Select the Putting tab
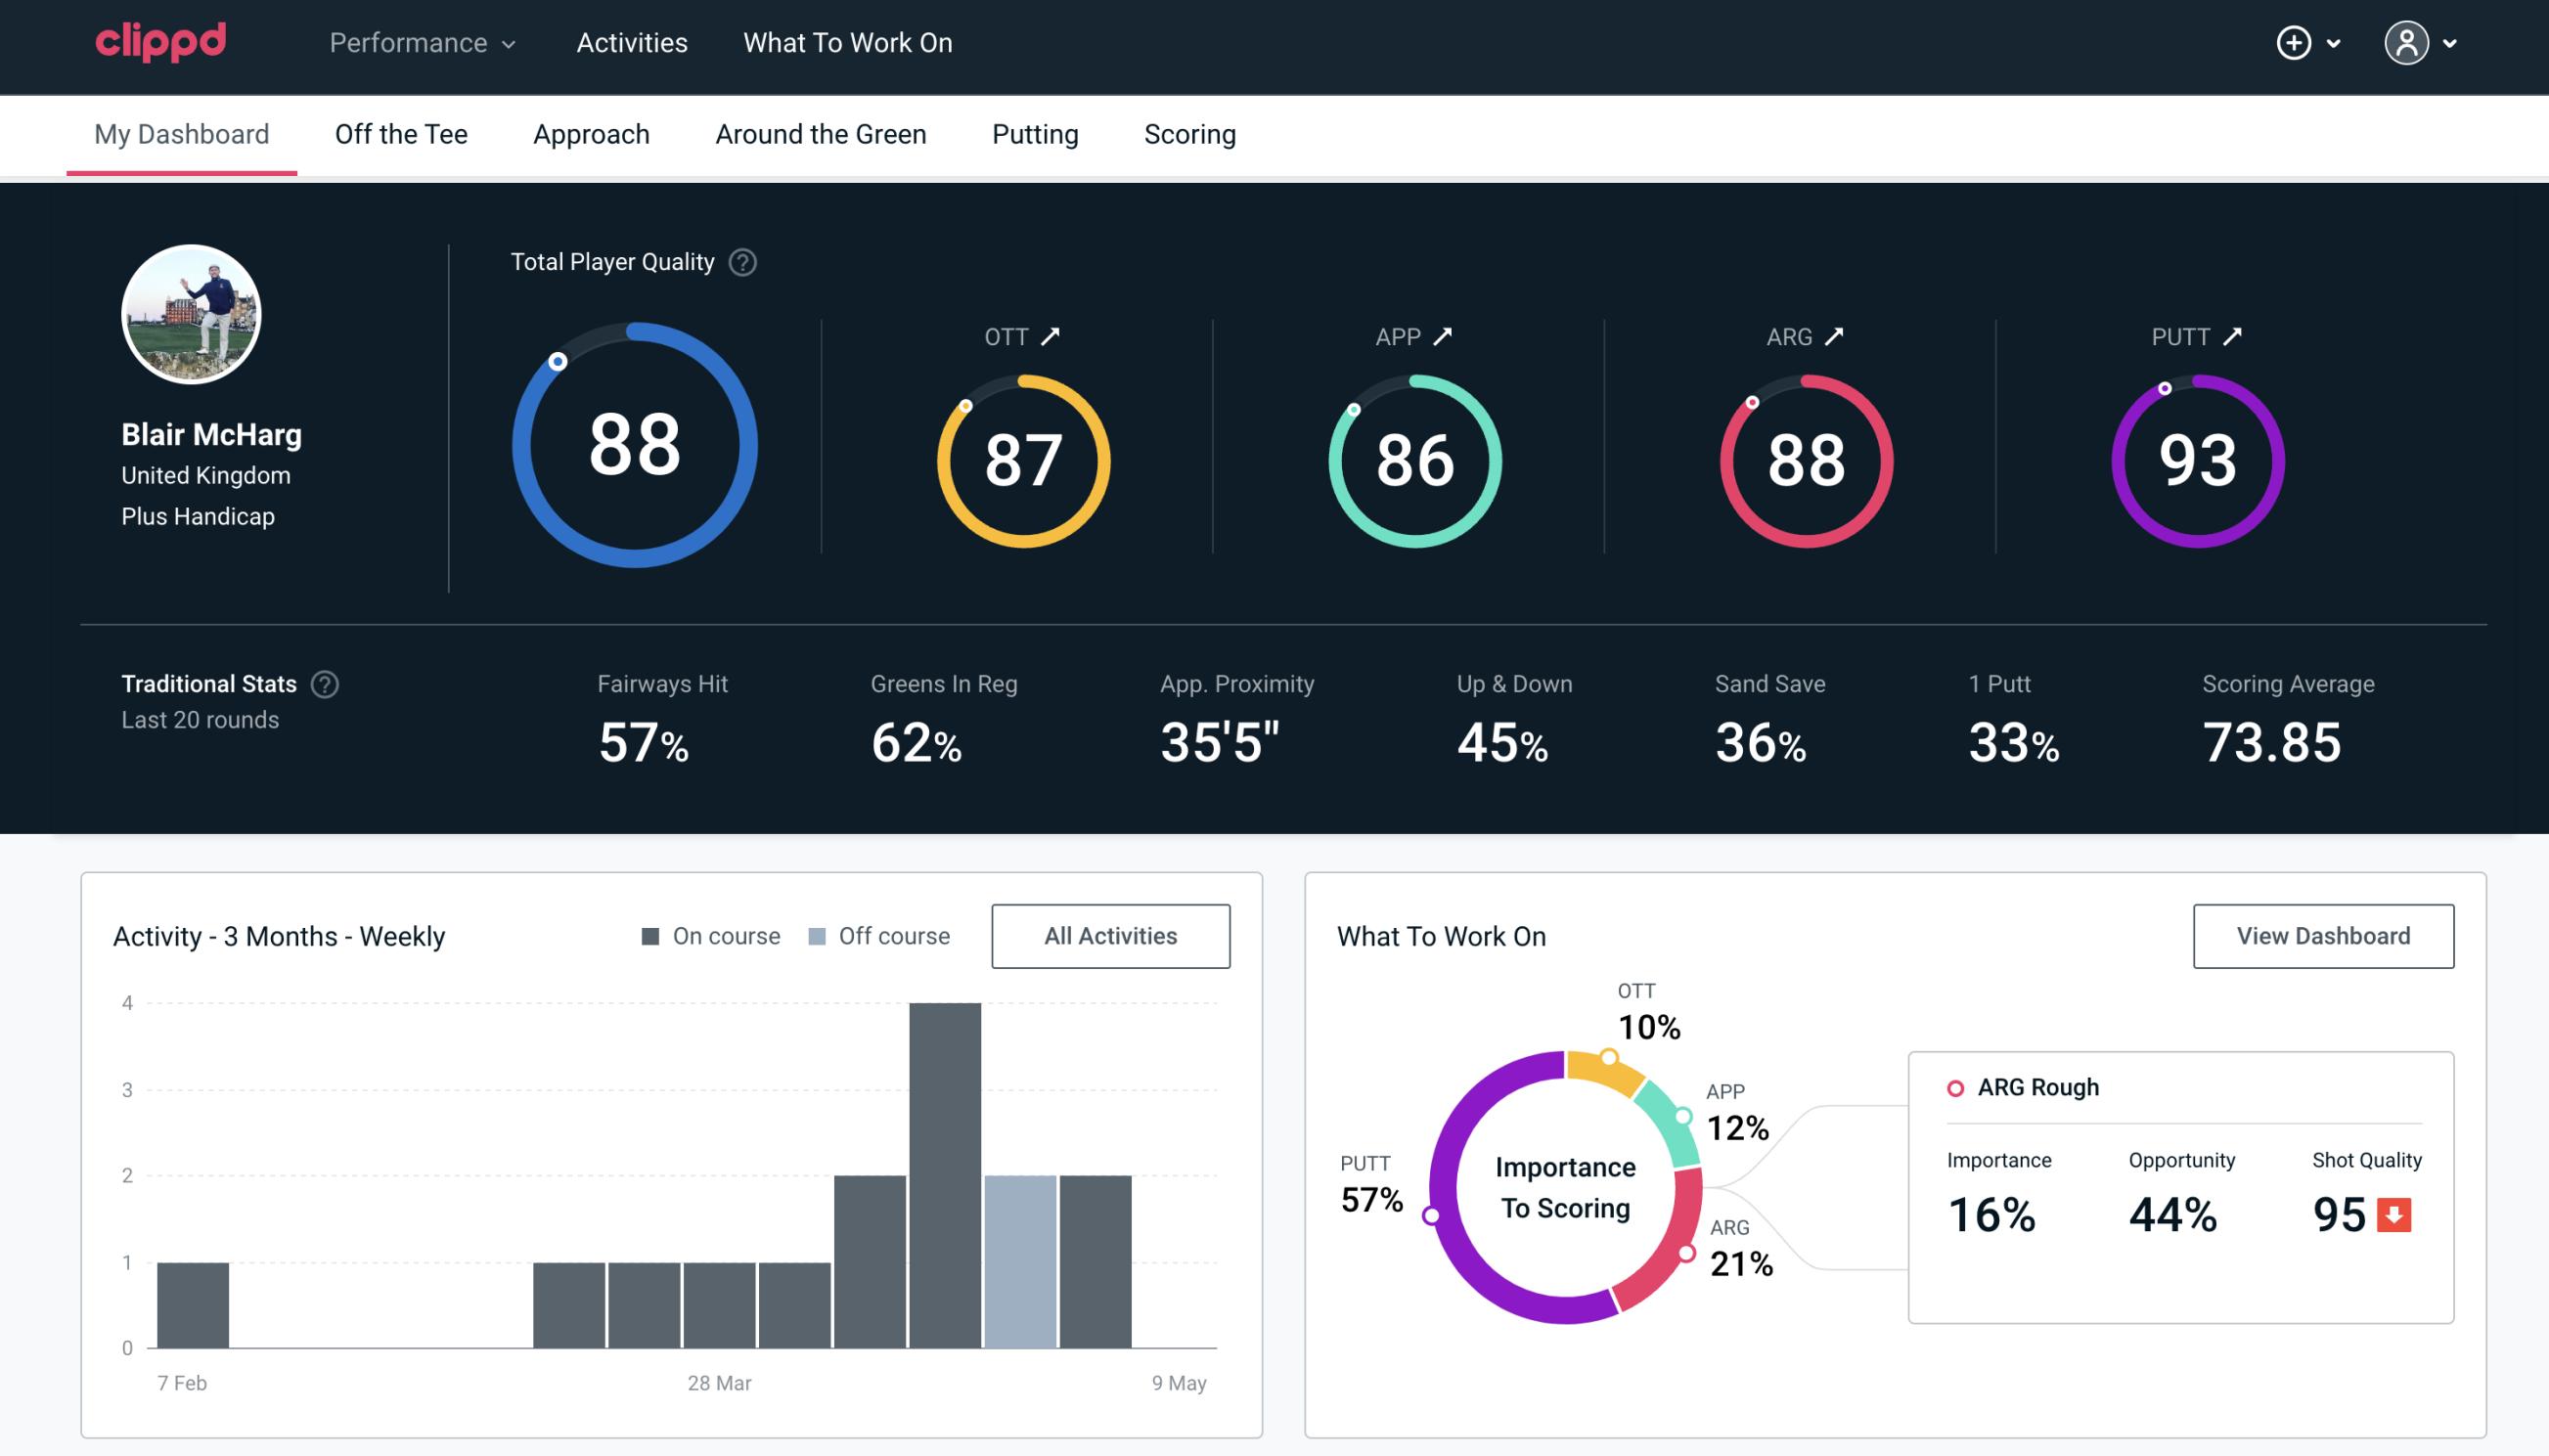This screenshot has height=1456, width=2549. tap(1033, 133)
